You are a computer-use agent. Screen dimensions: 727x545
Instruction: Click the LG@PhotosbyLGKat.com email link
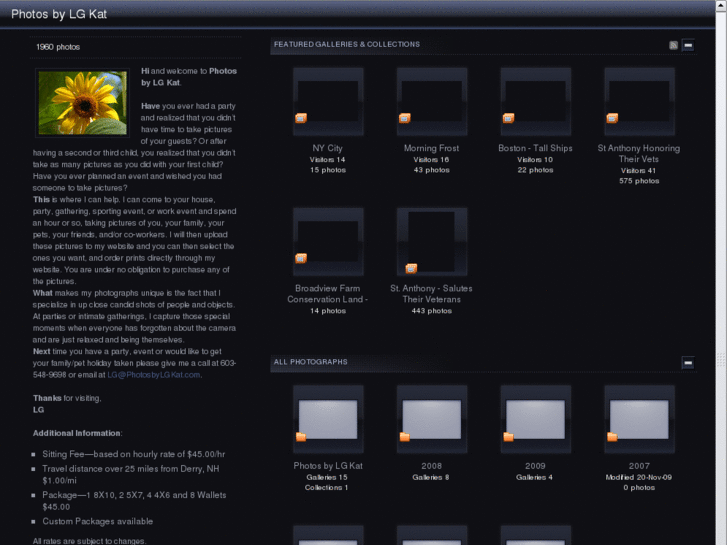(153, 375)
